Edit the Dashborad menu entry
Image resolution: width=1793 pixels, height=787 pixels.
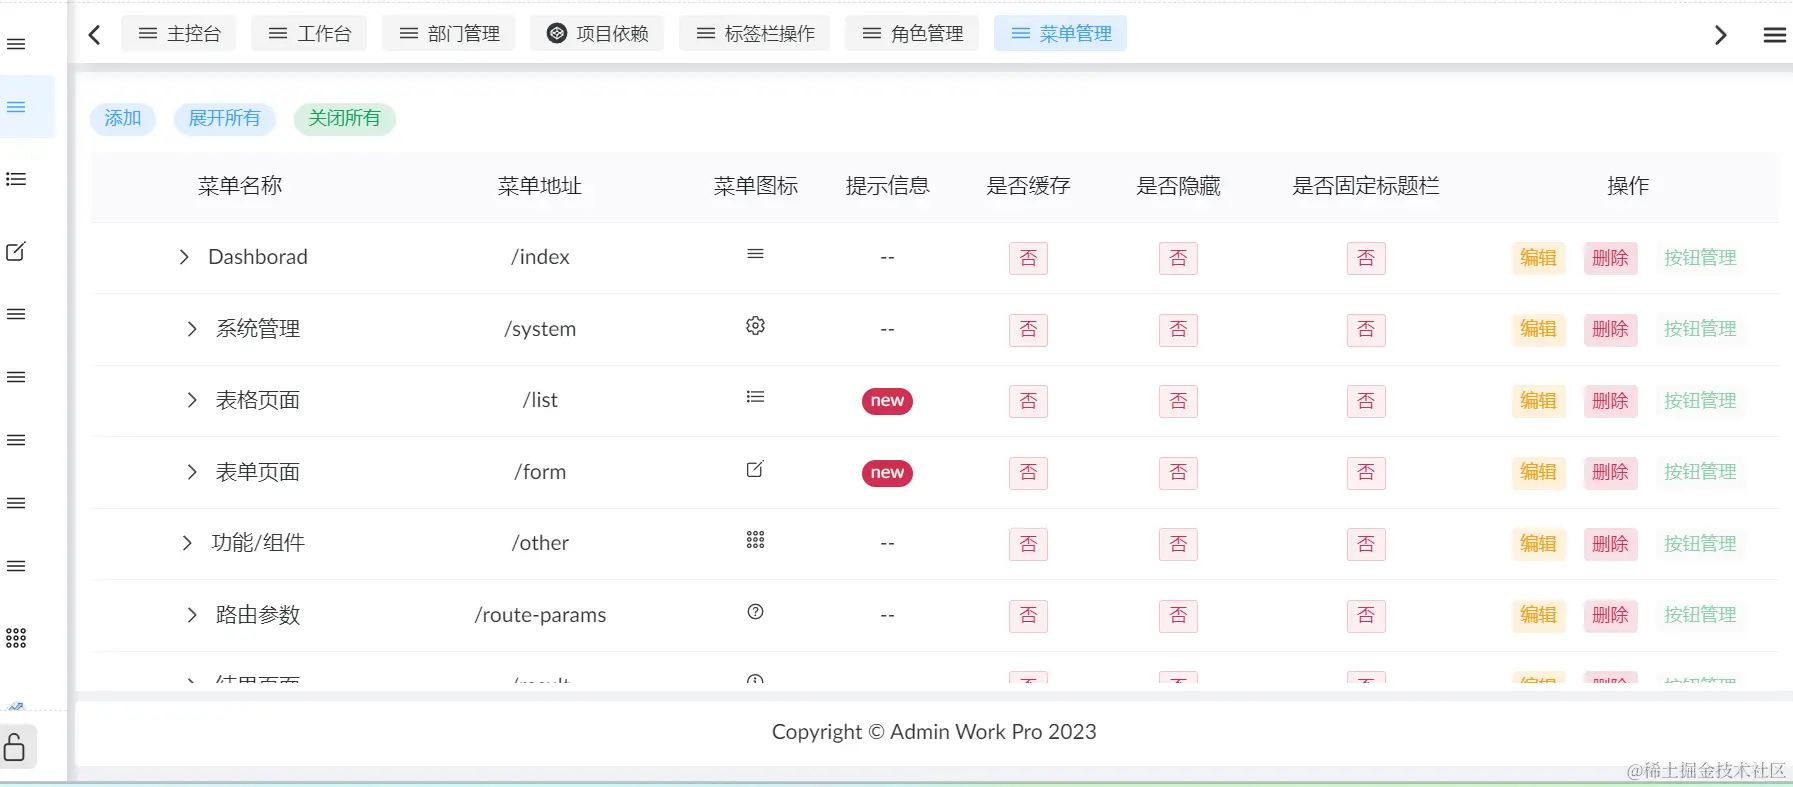tap(1538, 258)
